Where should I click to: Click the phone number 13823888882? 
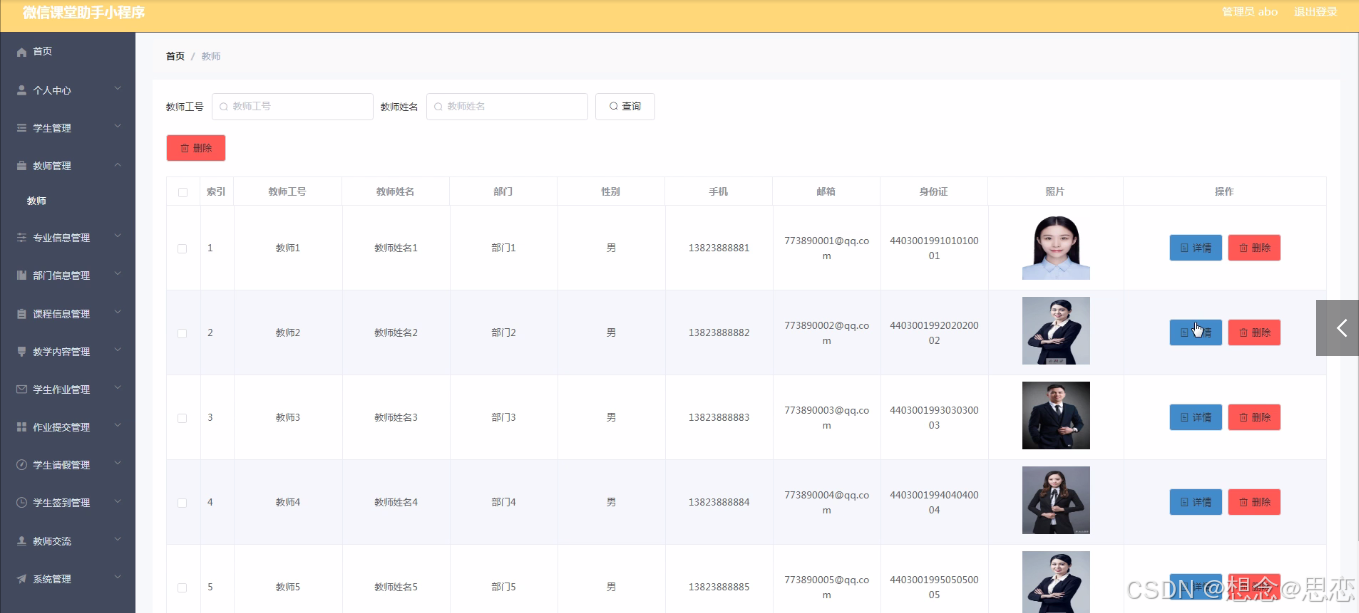719,333
